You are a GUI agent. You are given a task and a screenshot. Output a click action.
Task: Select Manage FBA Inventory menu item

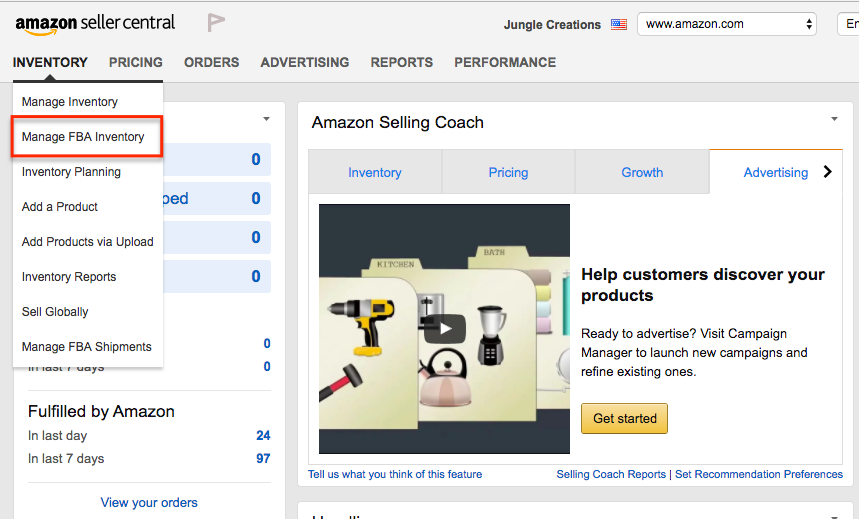pos(83,137)
